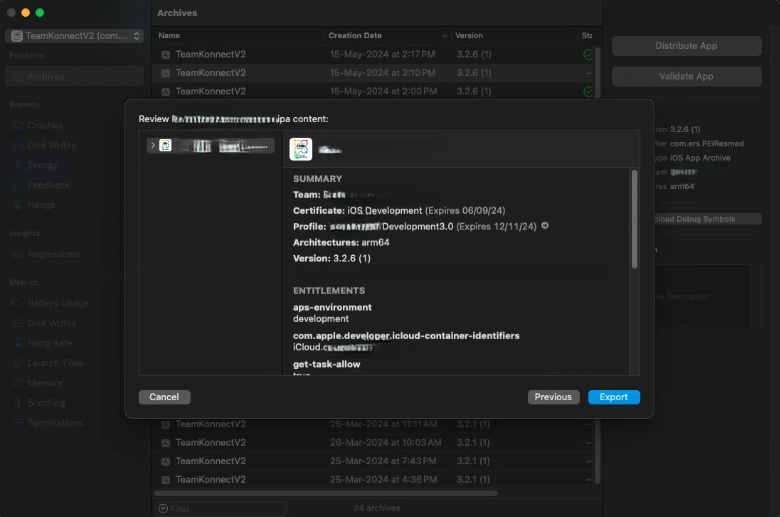Open the Launch Time metric
The image size is (780, 517).
point(55,363)
